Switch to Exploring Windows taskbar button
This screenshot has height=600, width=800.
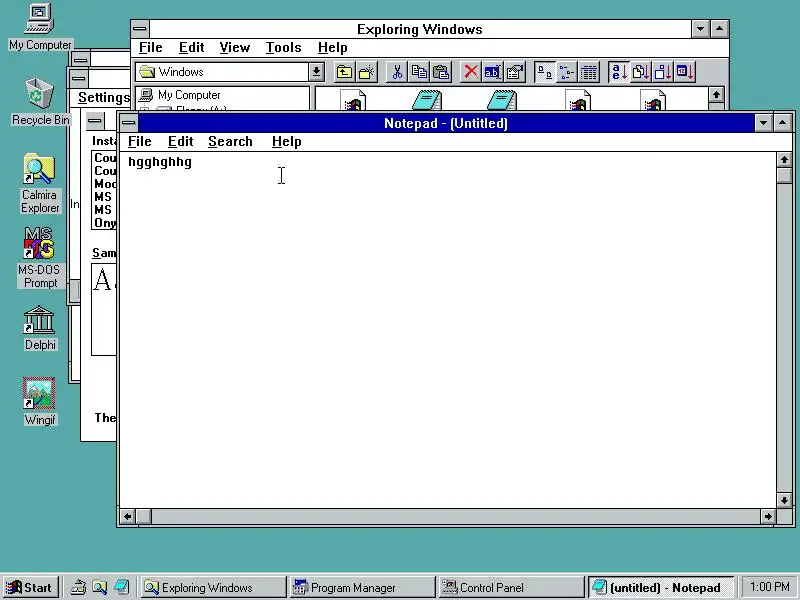pos(213,588)
